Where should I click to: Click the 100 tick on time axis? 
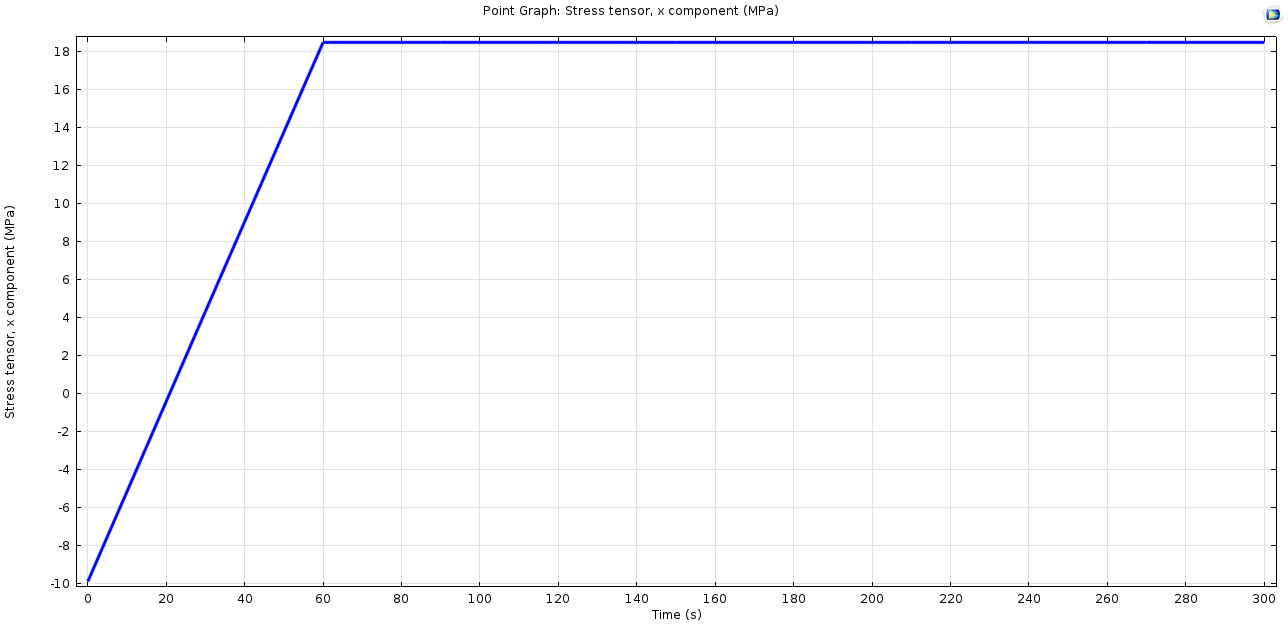480,599
